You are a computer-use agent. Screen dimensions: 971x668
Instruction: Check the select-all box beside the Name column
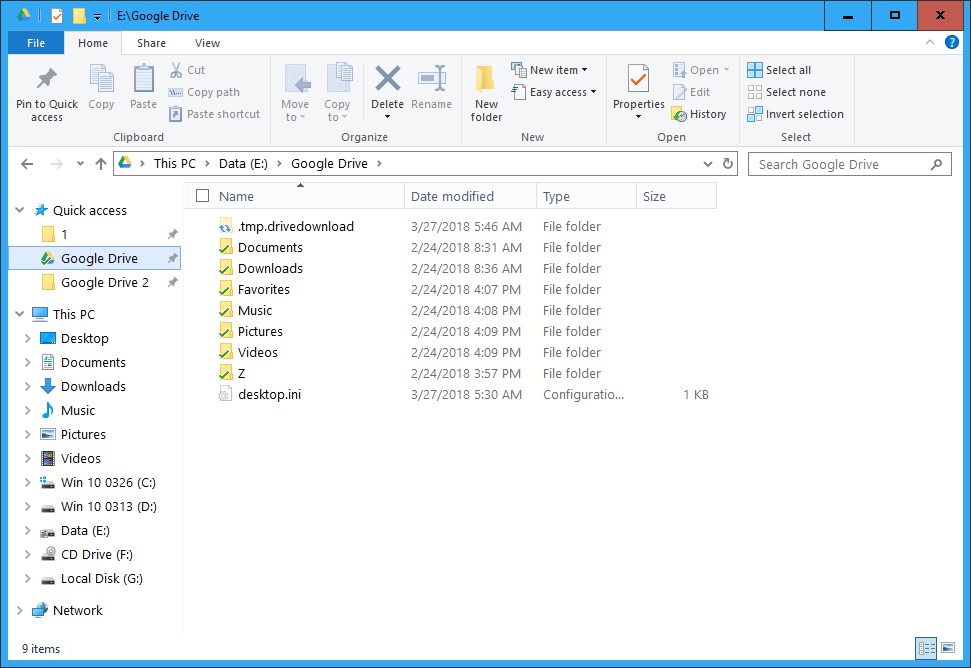coord(200,196)
